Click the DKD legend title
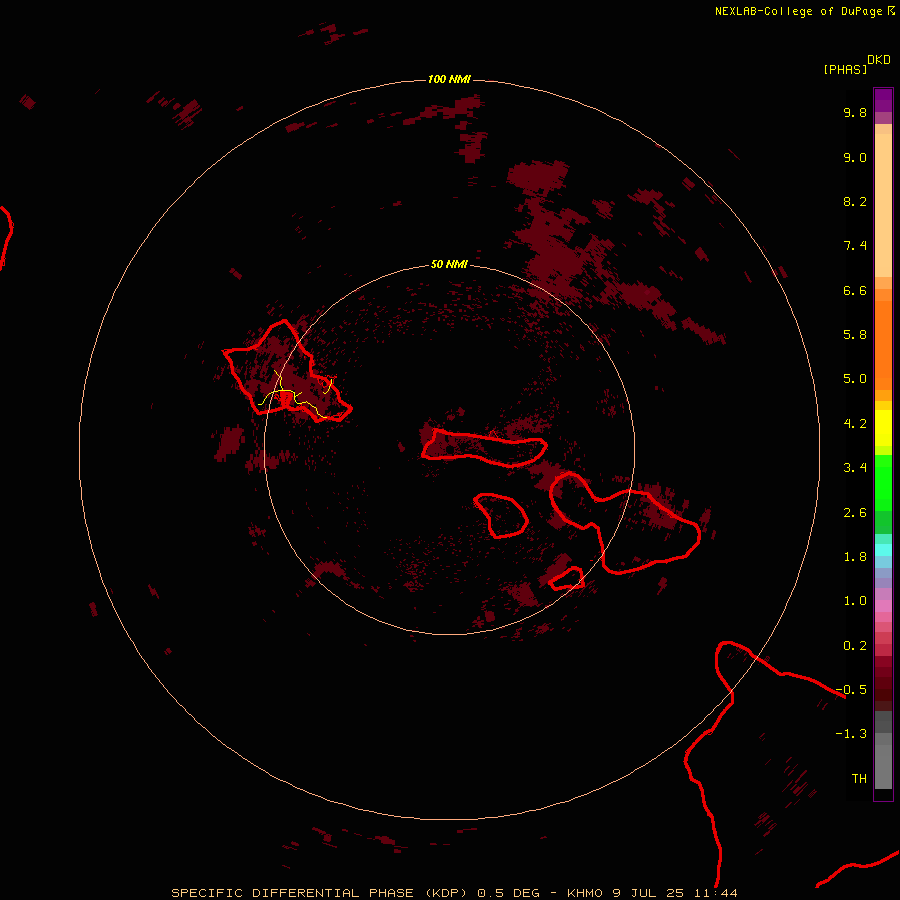 tap(878, 59)
